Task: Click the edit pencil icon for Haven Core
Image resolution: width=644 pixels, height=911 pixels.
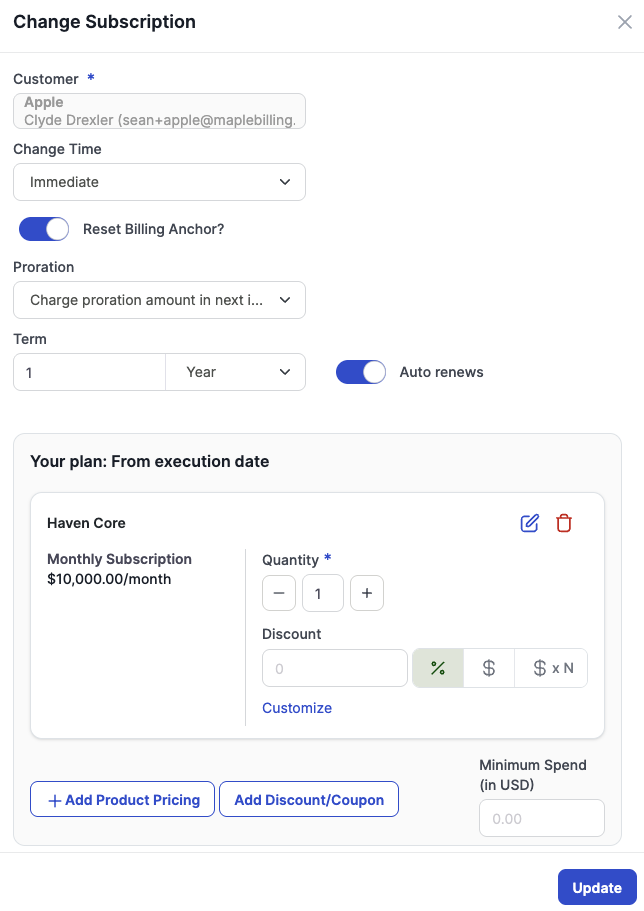Action: 530,523
